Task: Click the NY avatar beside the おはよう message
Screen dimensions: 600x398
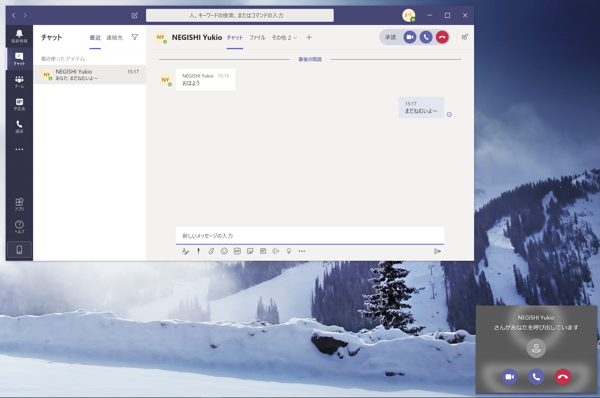Action: (x=165, y=80)
